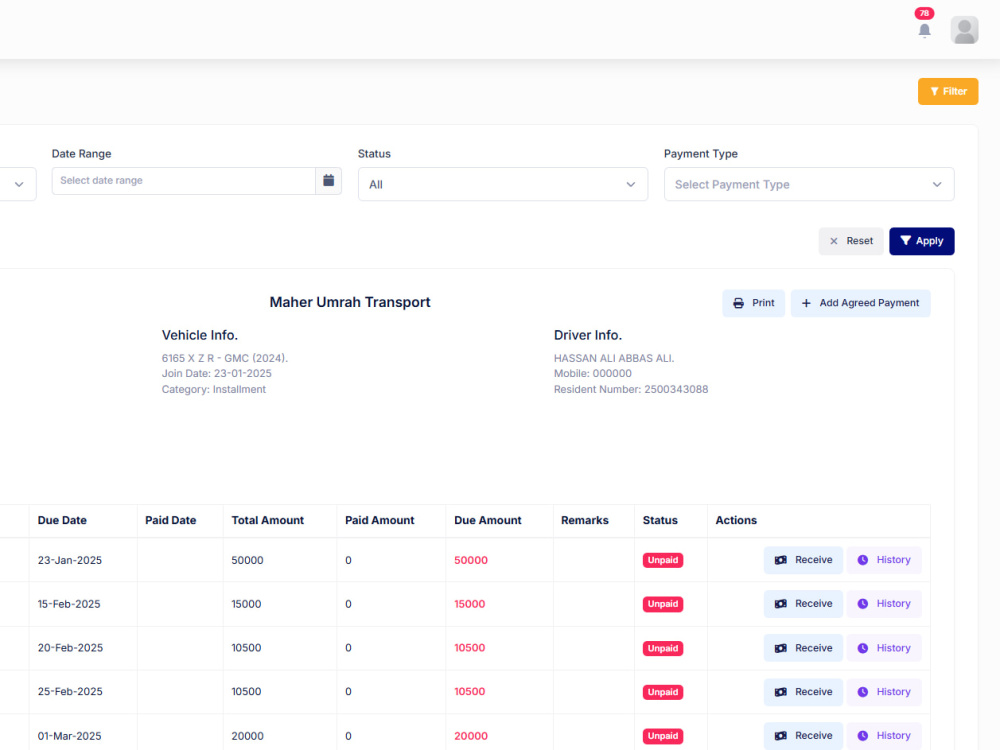Click the orange Filter button
The height and width of the screenshot is (750, 1000).
[948, 91]
